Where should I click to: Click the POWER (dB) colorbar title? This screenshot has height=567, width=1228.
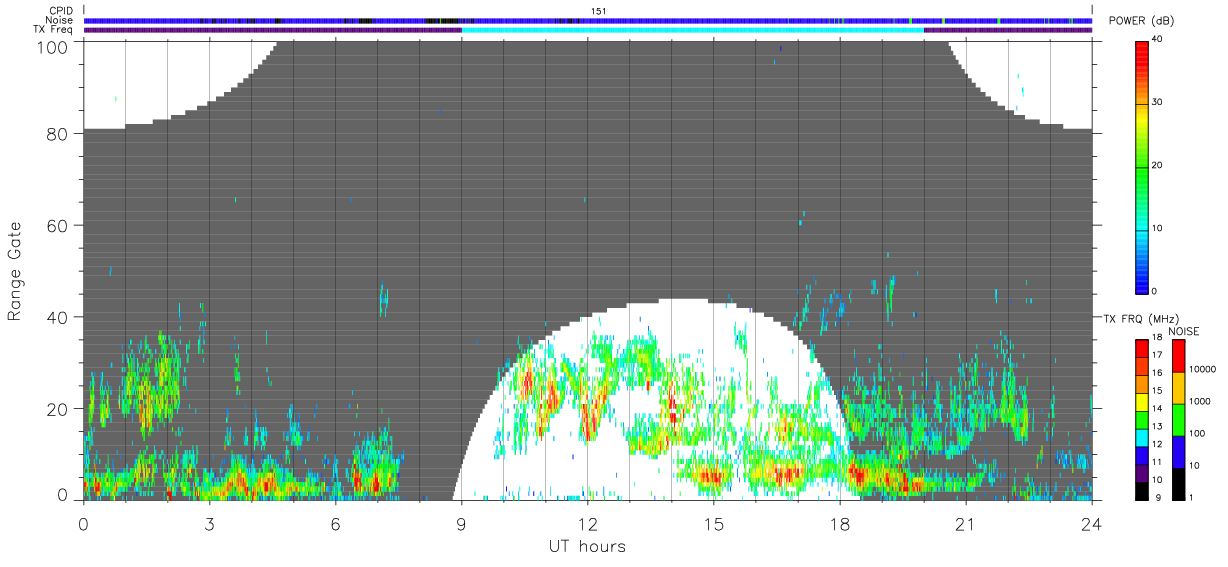coord(1142,21)
